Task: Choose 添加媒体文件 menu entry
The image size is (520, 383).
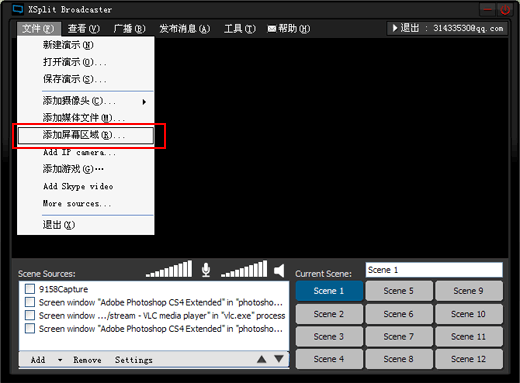Action: 86,118
